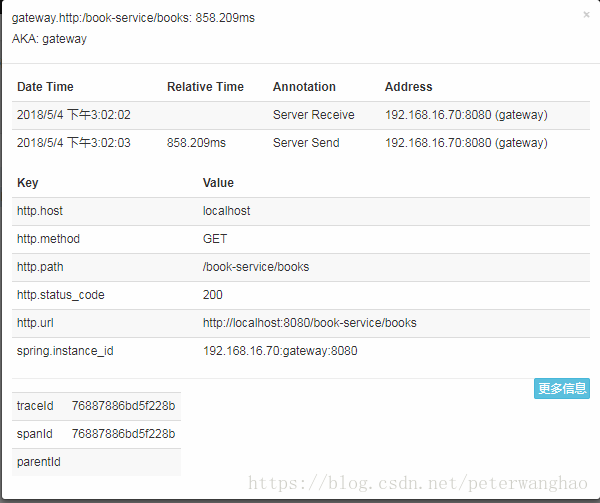Close the span detail dialog

[x=586, y=15]
